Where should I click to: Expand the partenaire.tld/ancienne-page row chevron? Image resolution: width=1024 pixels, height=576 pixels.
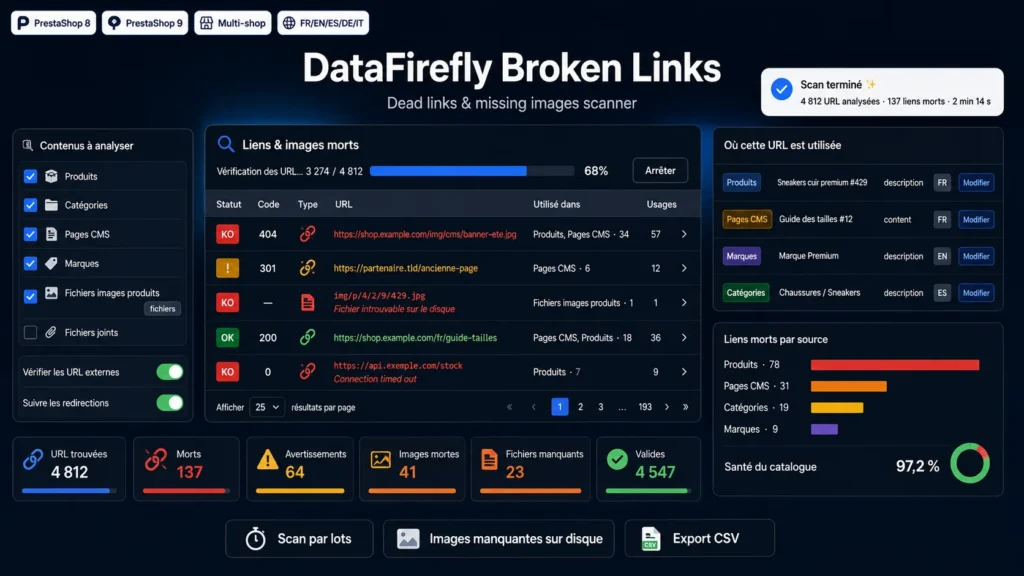coord(684,268)
